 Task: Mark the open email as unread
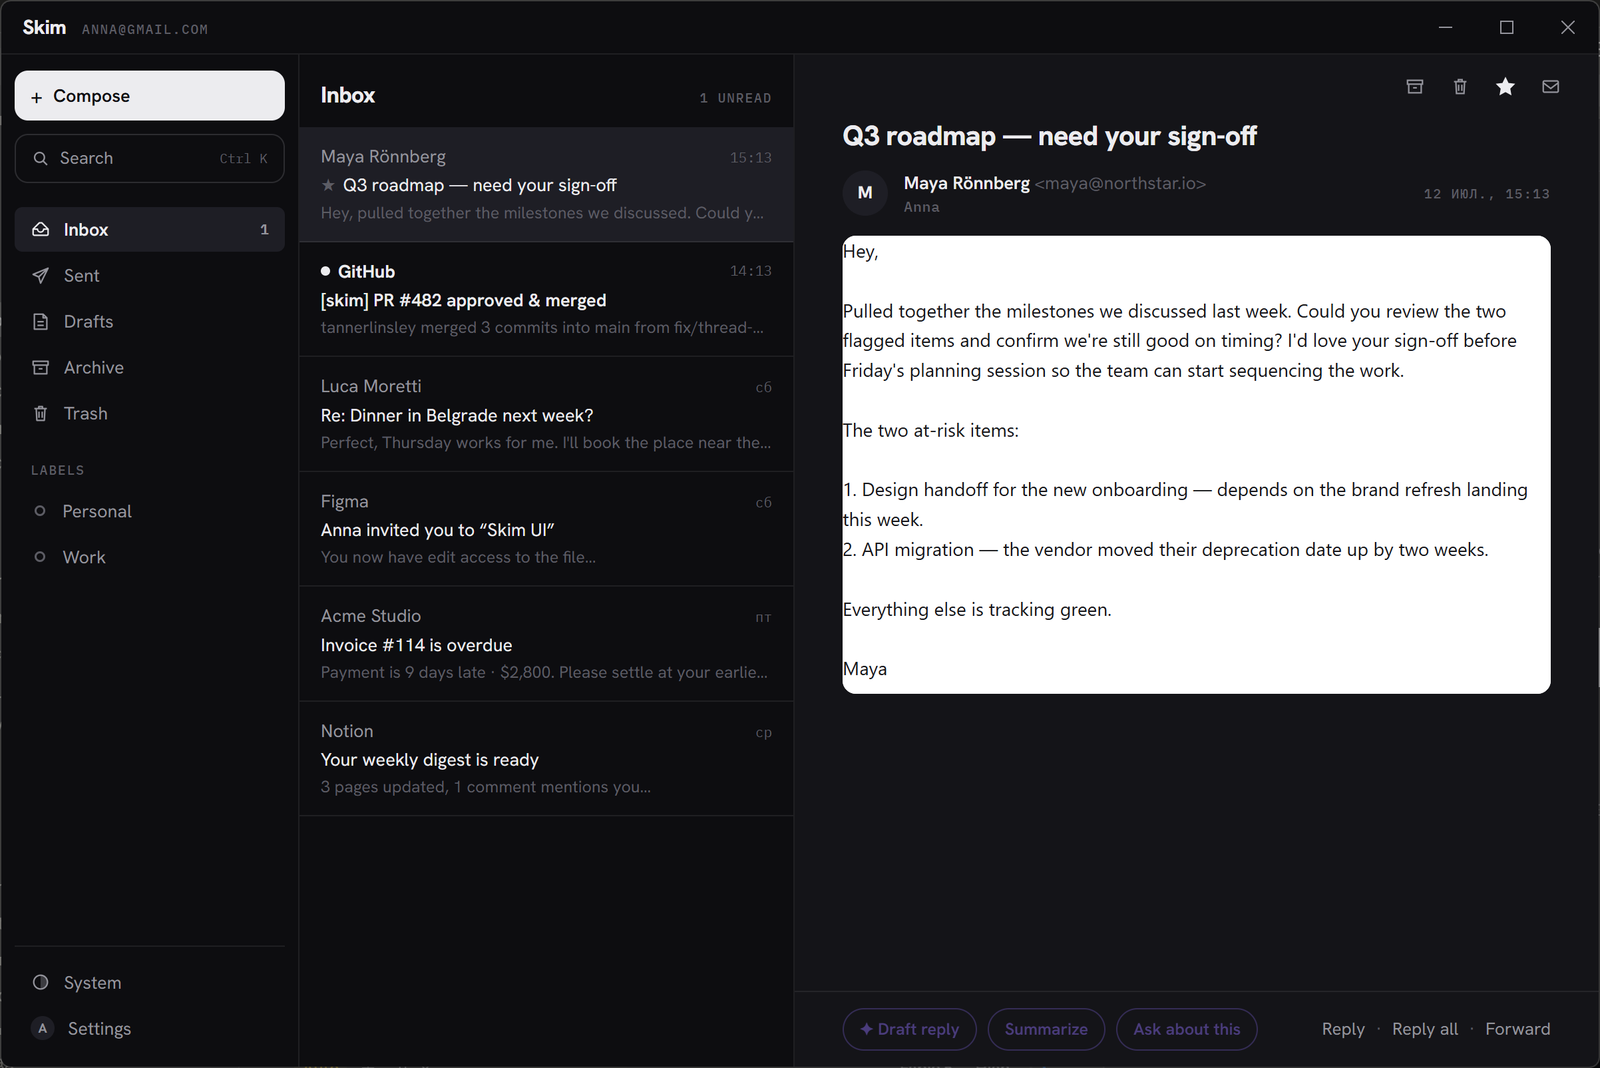tap(1551, 87)
